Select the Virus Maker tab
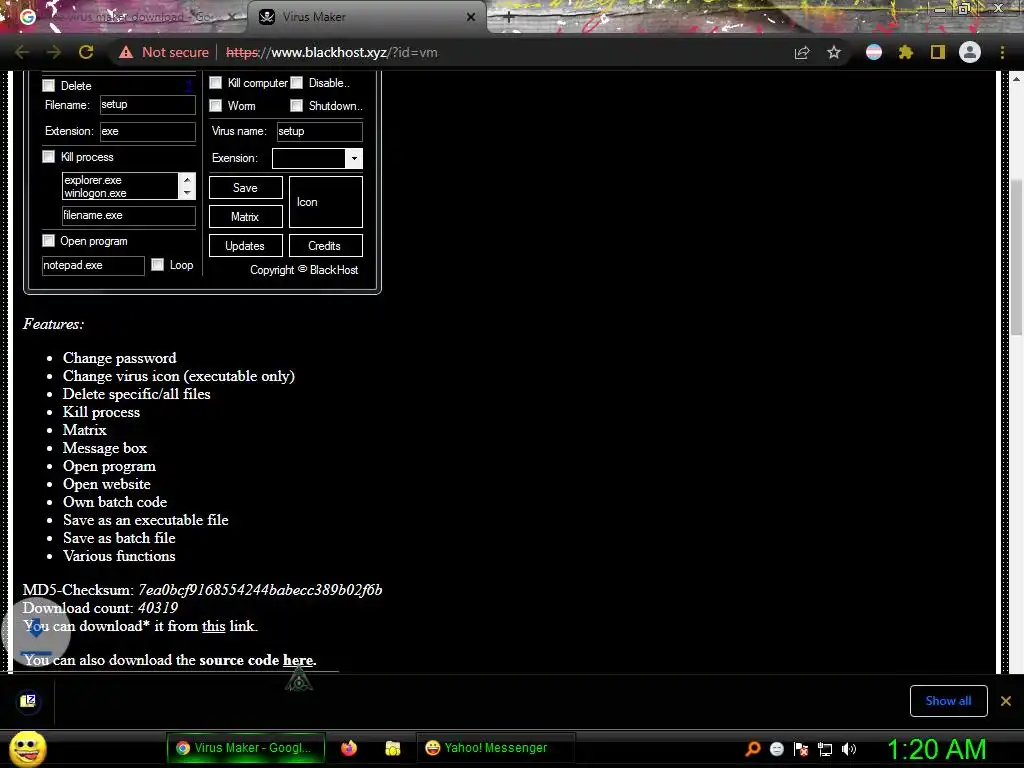This screenshot has width=1024, height=768. pos(366,17)
